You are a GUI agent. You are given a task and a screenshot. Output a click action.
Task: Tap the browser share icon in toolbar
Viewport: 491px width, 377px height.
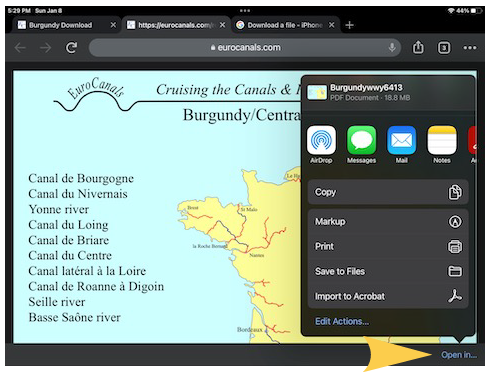coord(418,48)
